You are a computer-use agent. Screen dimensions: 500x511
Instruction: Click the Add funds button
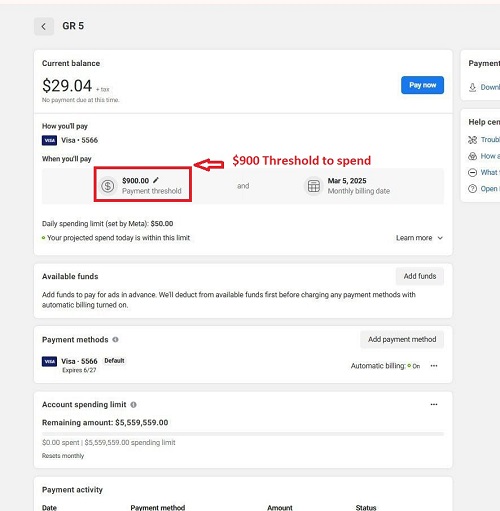tap(420, 276)
